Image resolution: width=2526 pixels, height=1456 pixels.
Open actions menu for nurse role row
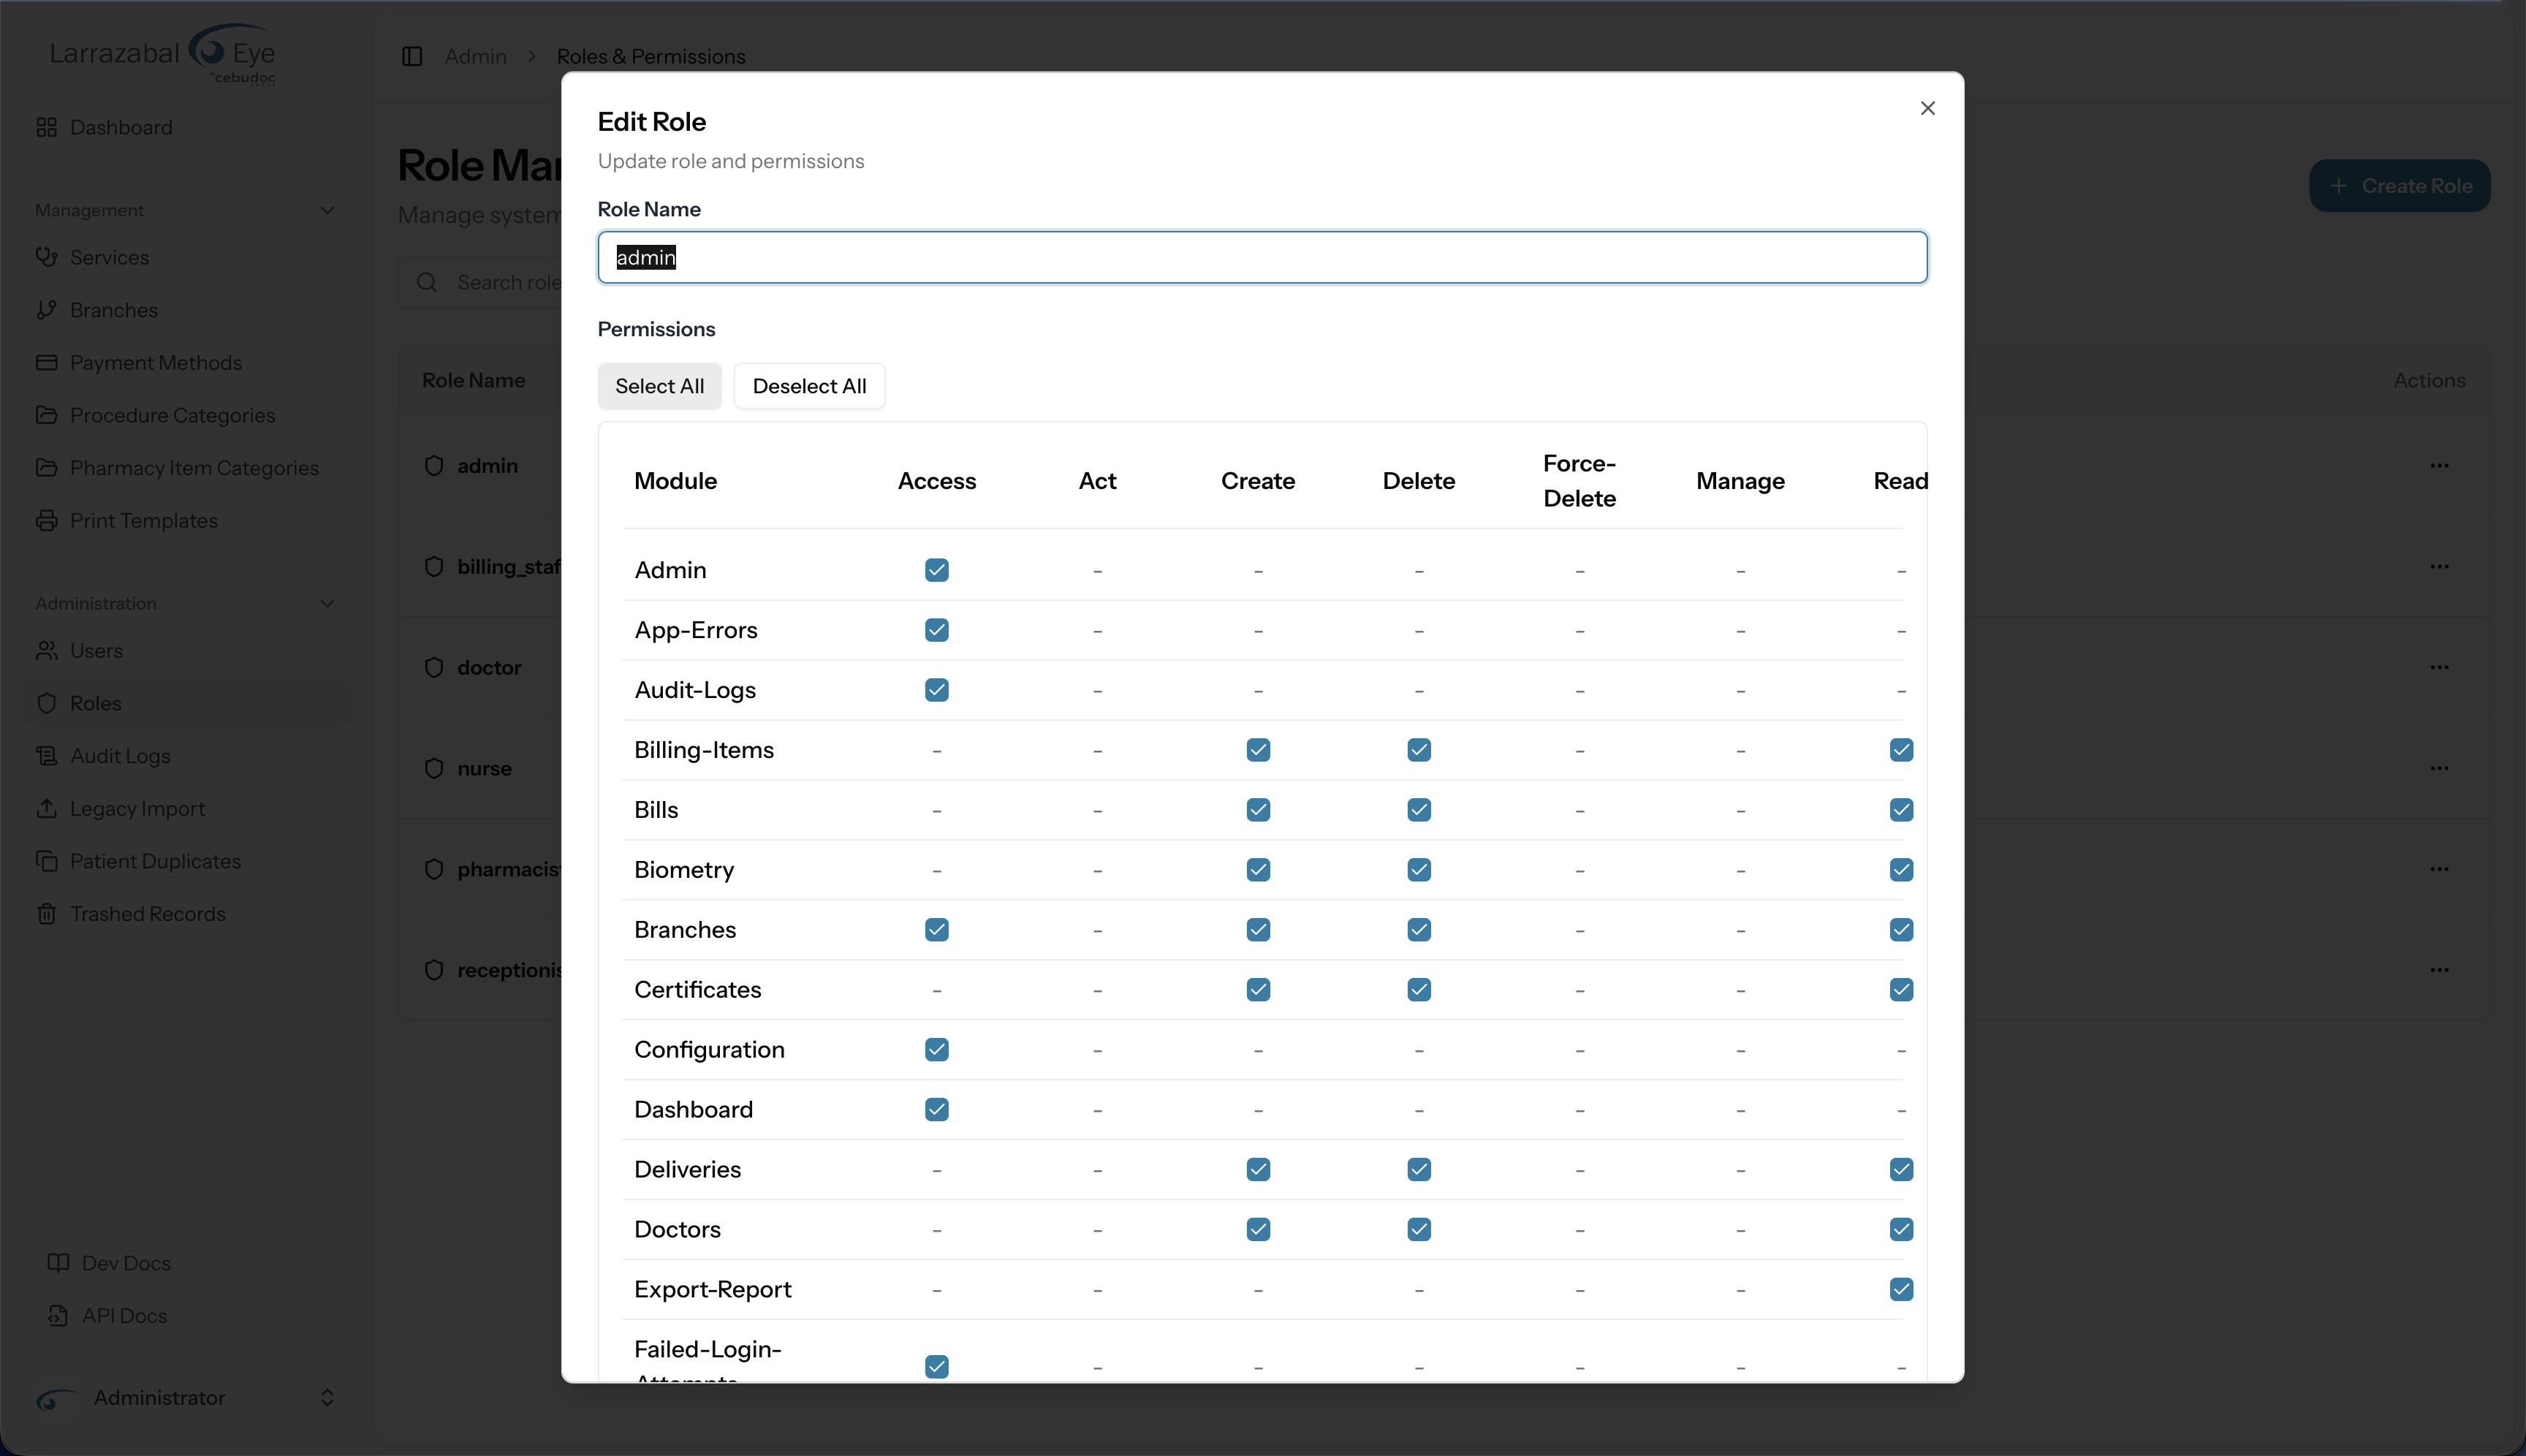pyautogui.click(x=2440, y=768)
